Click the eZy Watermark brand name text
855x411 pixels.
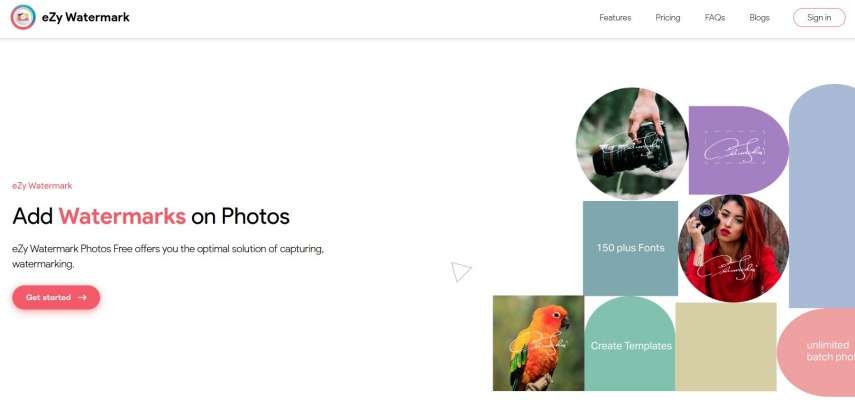pyautogui.click(x=86, y=17)
